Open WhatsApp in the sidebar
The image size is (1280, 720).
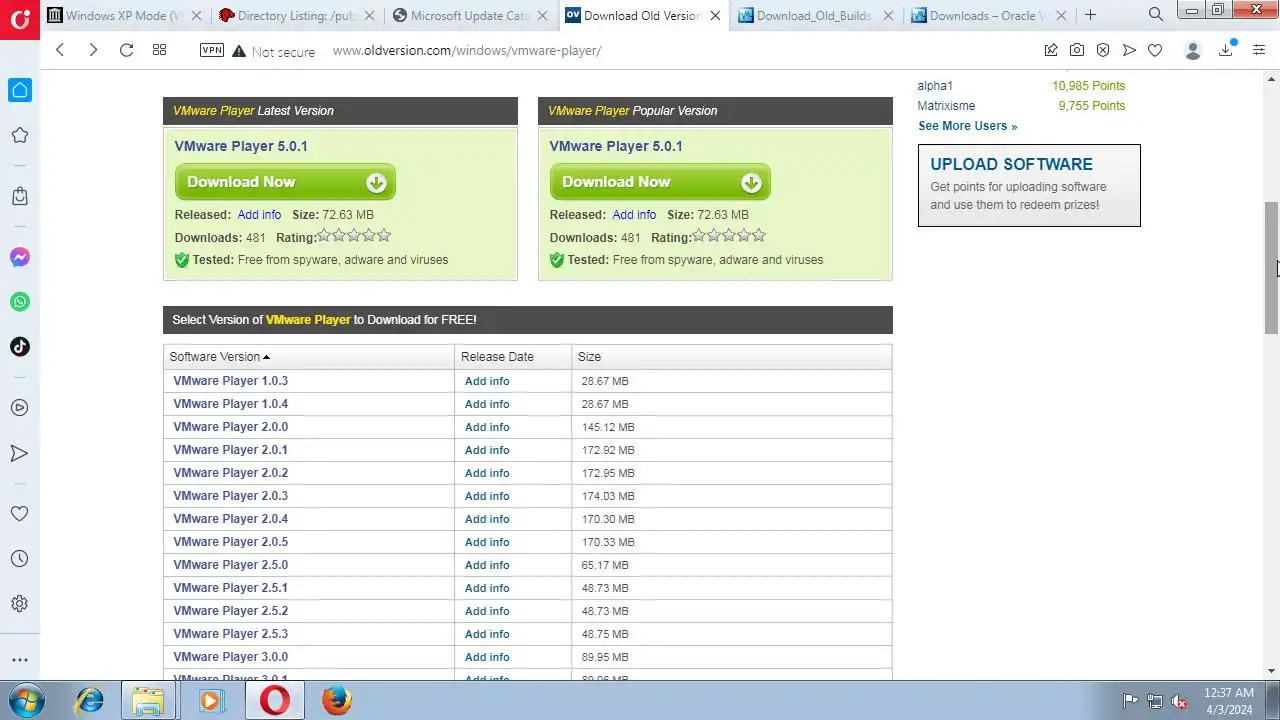pyautogui.click(x=19, y=302)
